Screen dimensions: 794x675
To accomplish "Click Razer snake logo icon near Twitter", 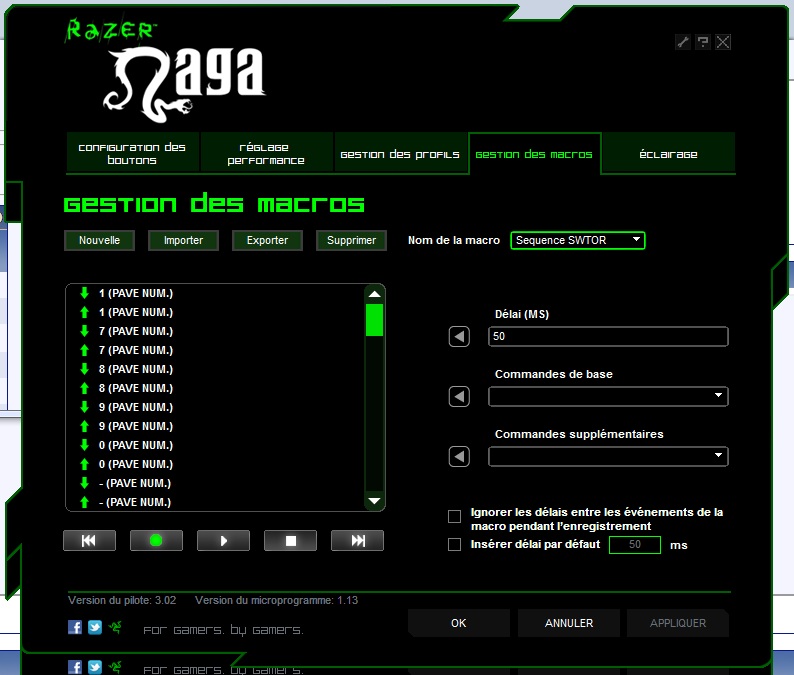I will click(115, 627).
